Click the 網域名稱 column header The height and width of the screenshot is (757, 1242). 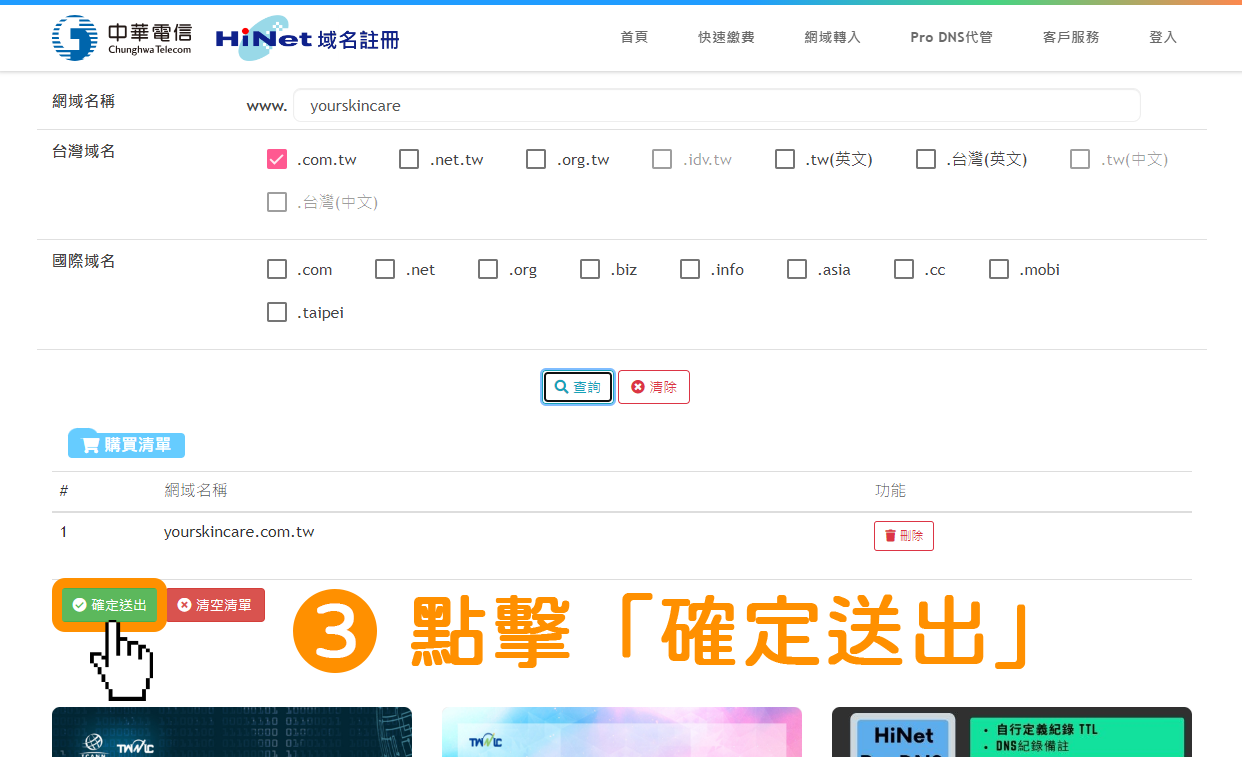196,490
